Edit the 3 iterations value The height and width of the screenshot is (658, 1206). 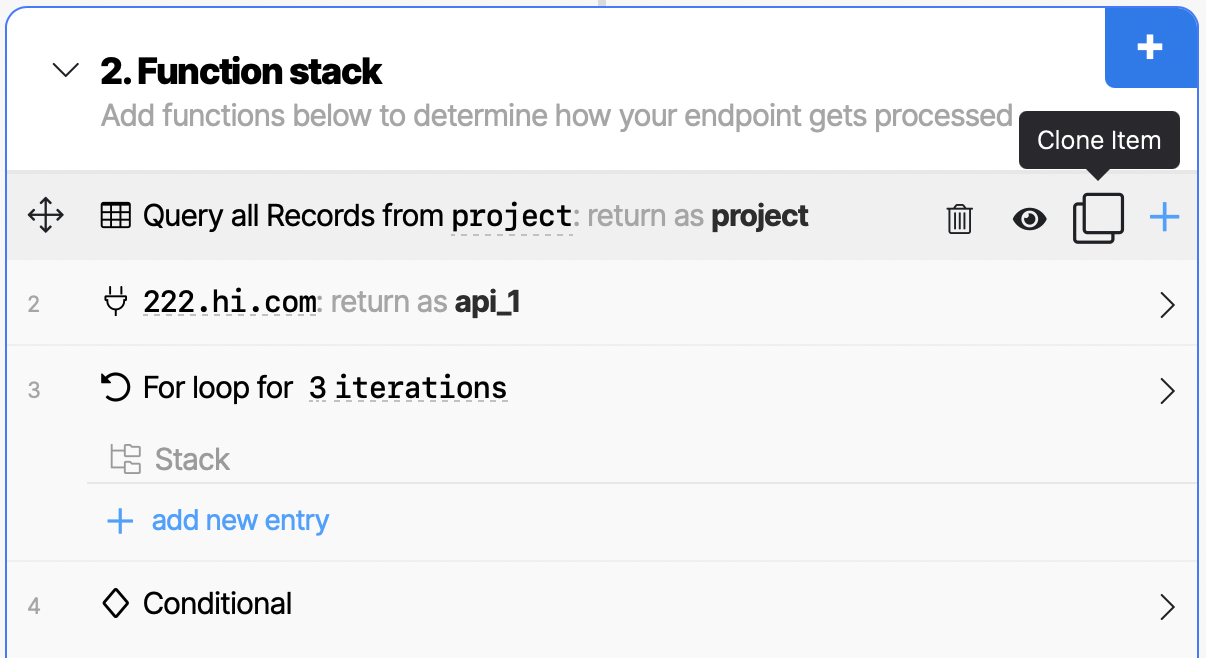tap(407, 387)
